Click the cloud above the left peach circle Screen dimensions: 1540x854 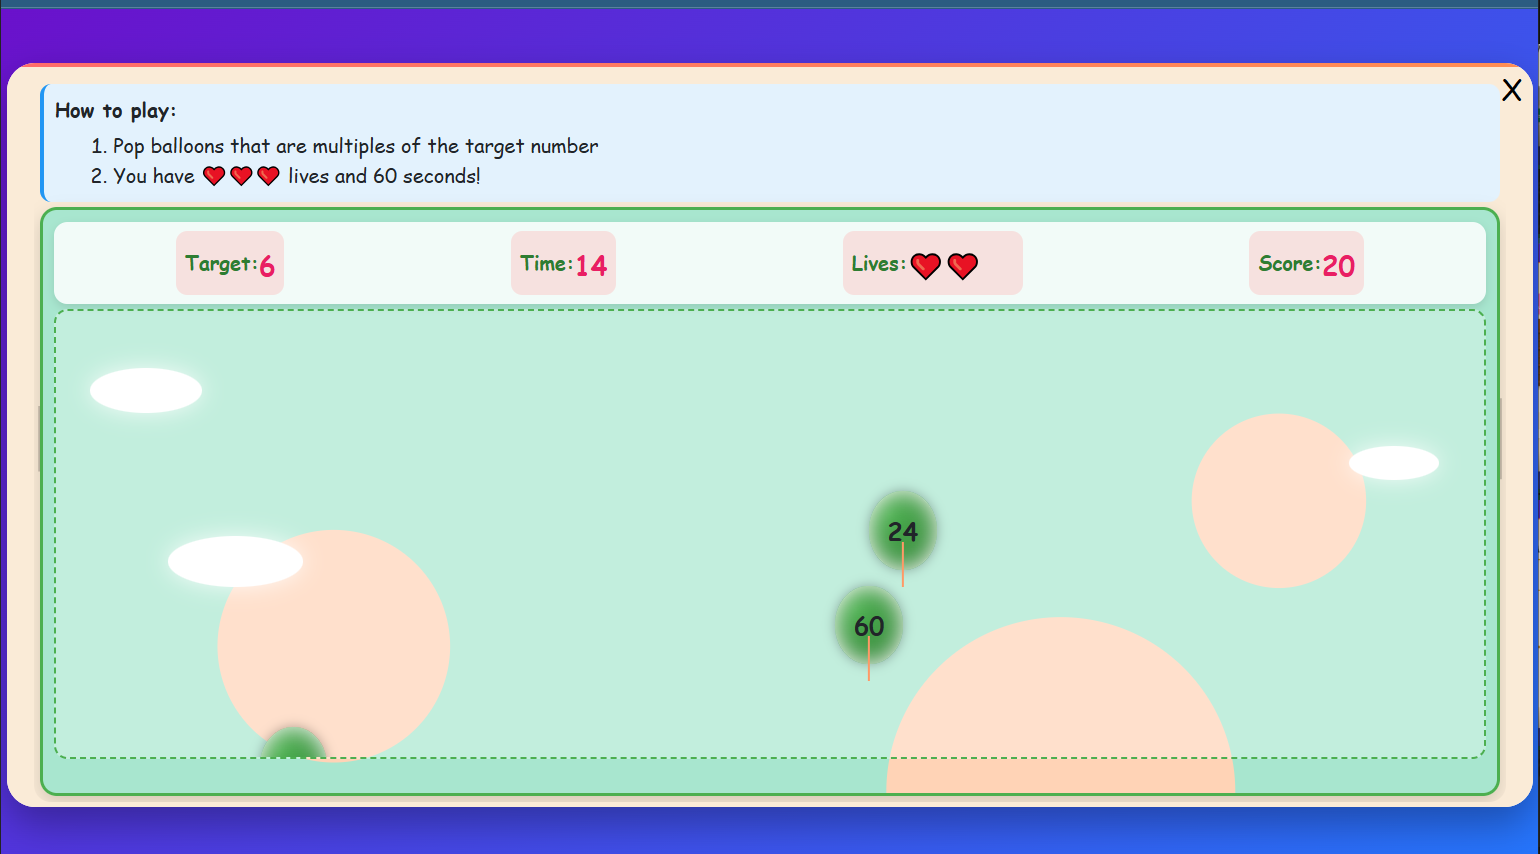tap(234, 562)
